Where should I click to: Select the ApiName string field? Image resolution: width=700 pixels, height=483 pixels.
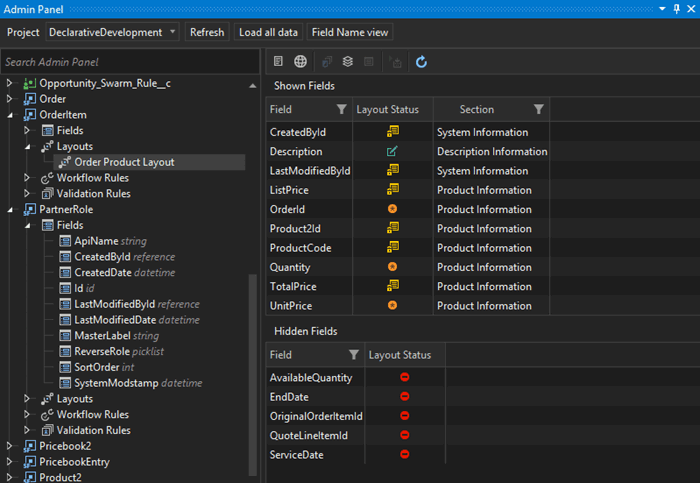click(x=110, y=241)
